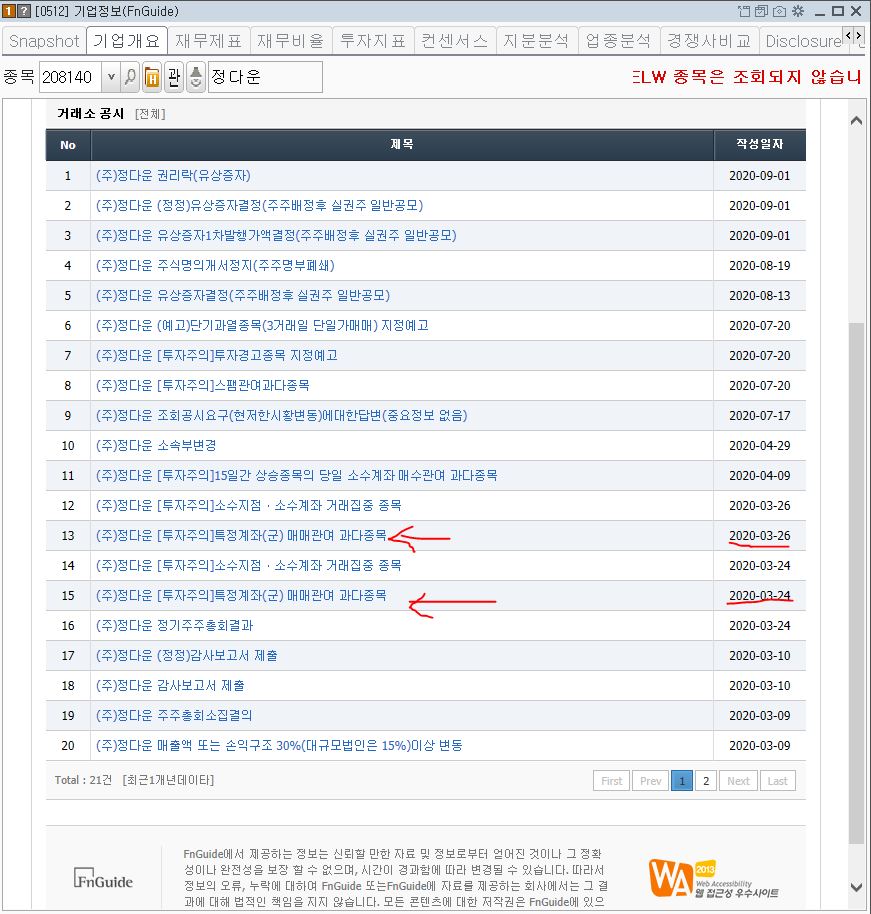Open the 컨센서스 tab
This screenshot has height=914, width=871.
pos(455,41)
